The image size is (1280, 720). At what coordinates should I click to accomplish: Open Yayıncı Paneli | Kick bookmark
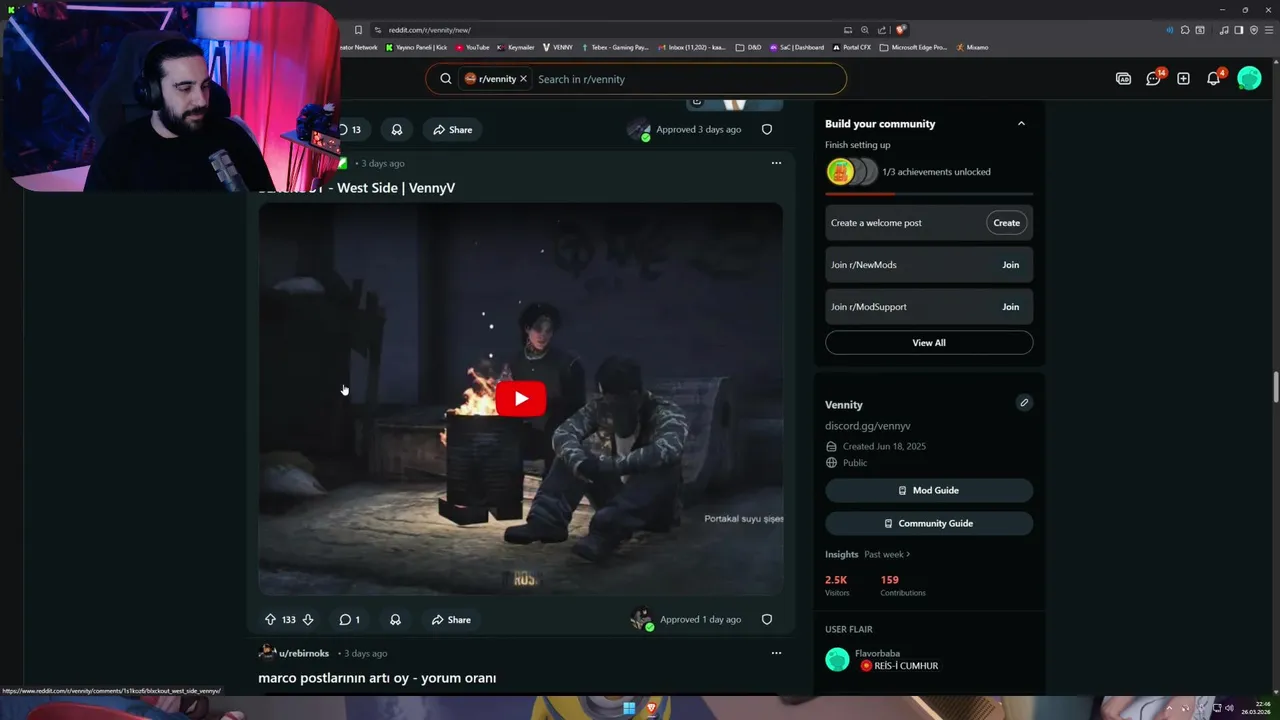click(415, 47)
